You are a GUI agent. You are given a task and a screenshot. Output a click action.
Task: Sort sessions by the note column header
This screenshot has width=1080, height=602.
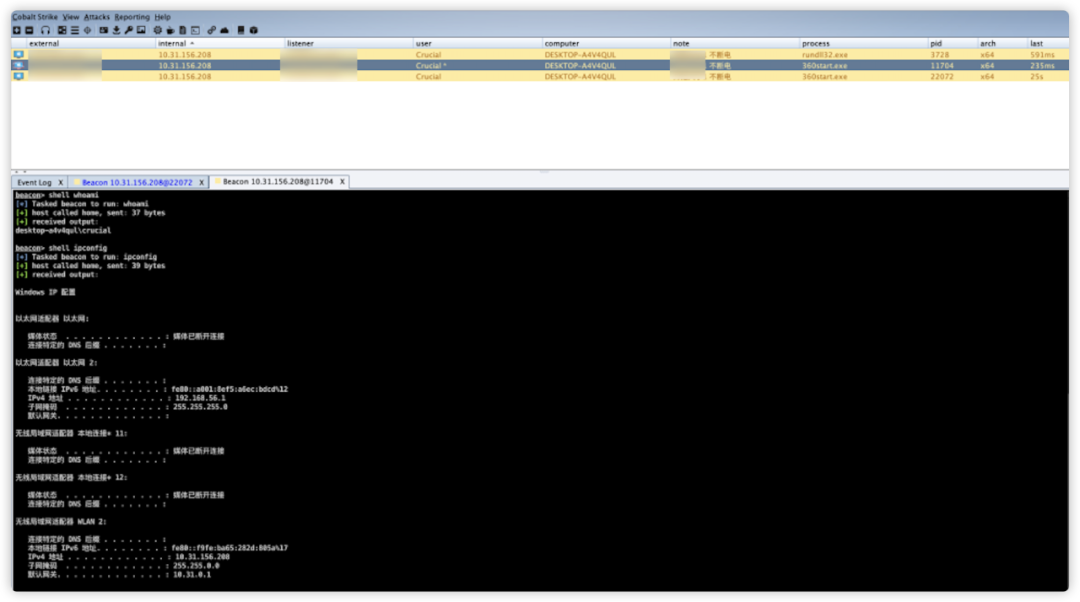735,43
